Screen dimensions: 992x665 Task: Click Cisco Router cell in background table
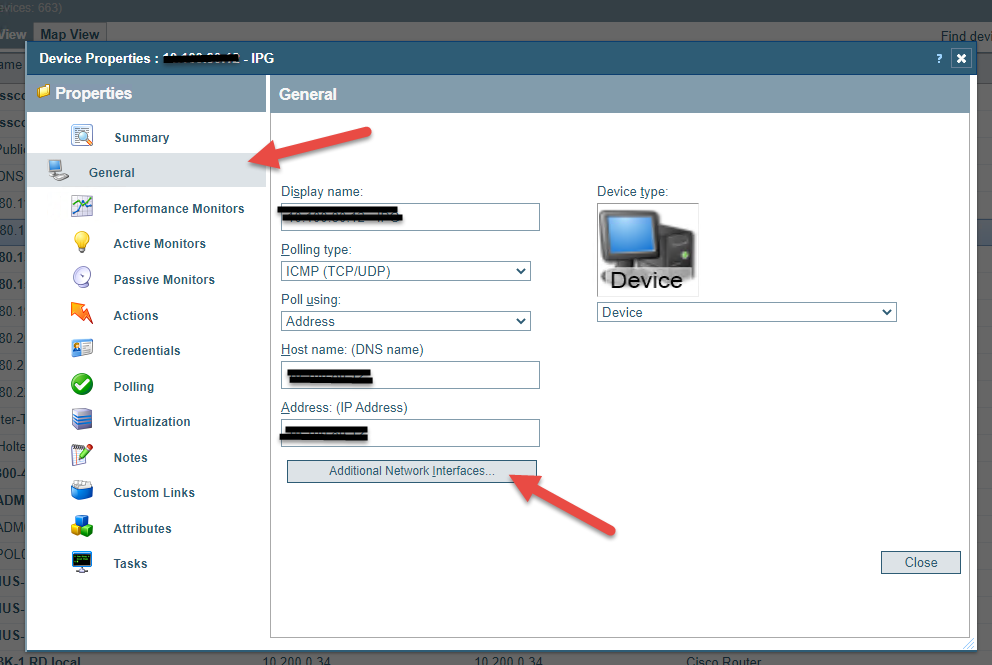coord(724,661)
